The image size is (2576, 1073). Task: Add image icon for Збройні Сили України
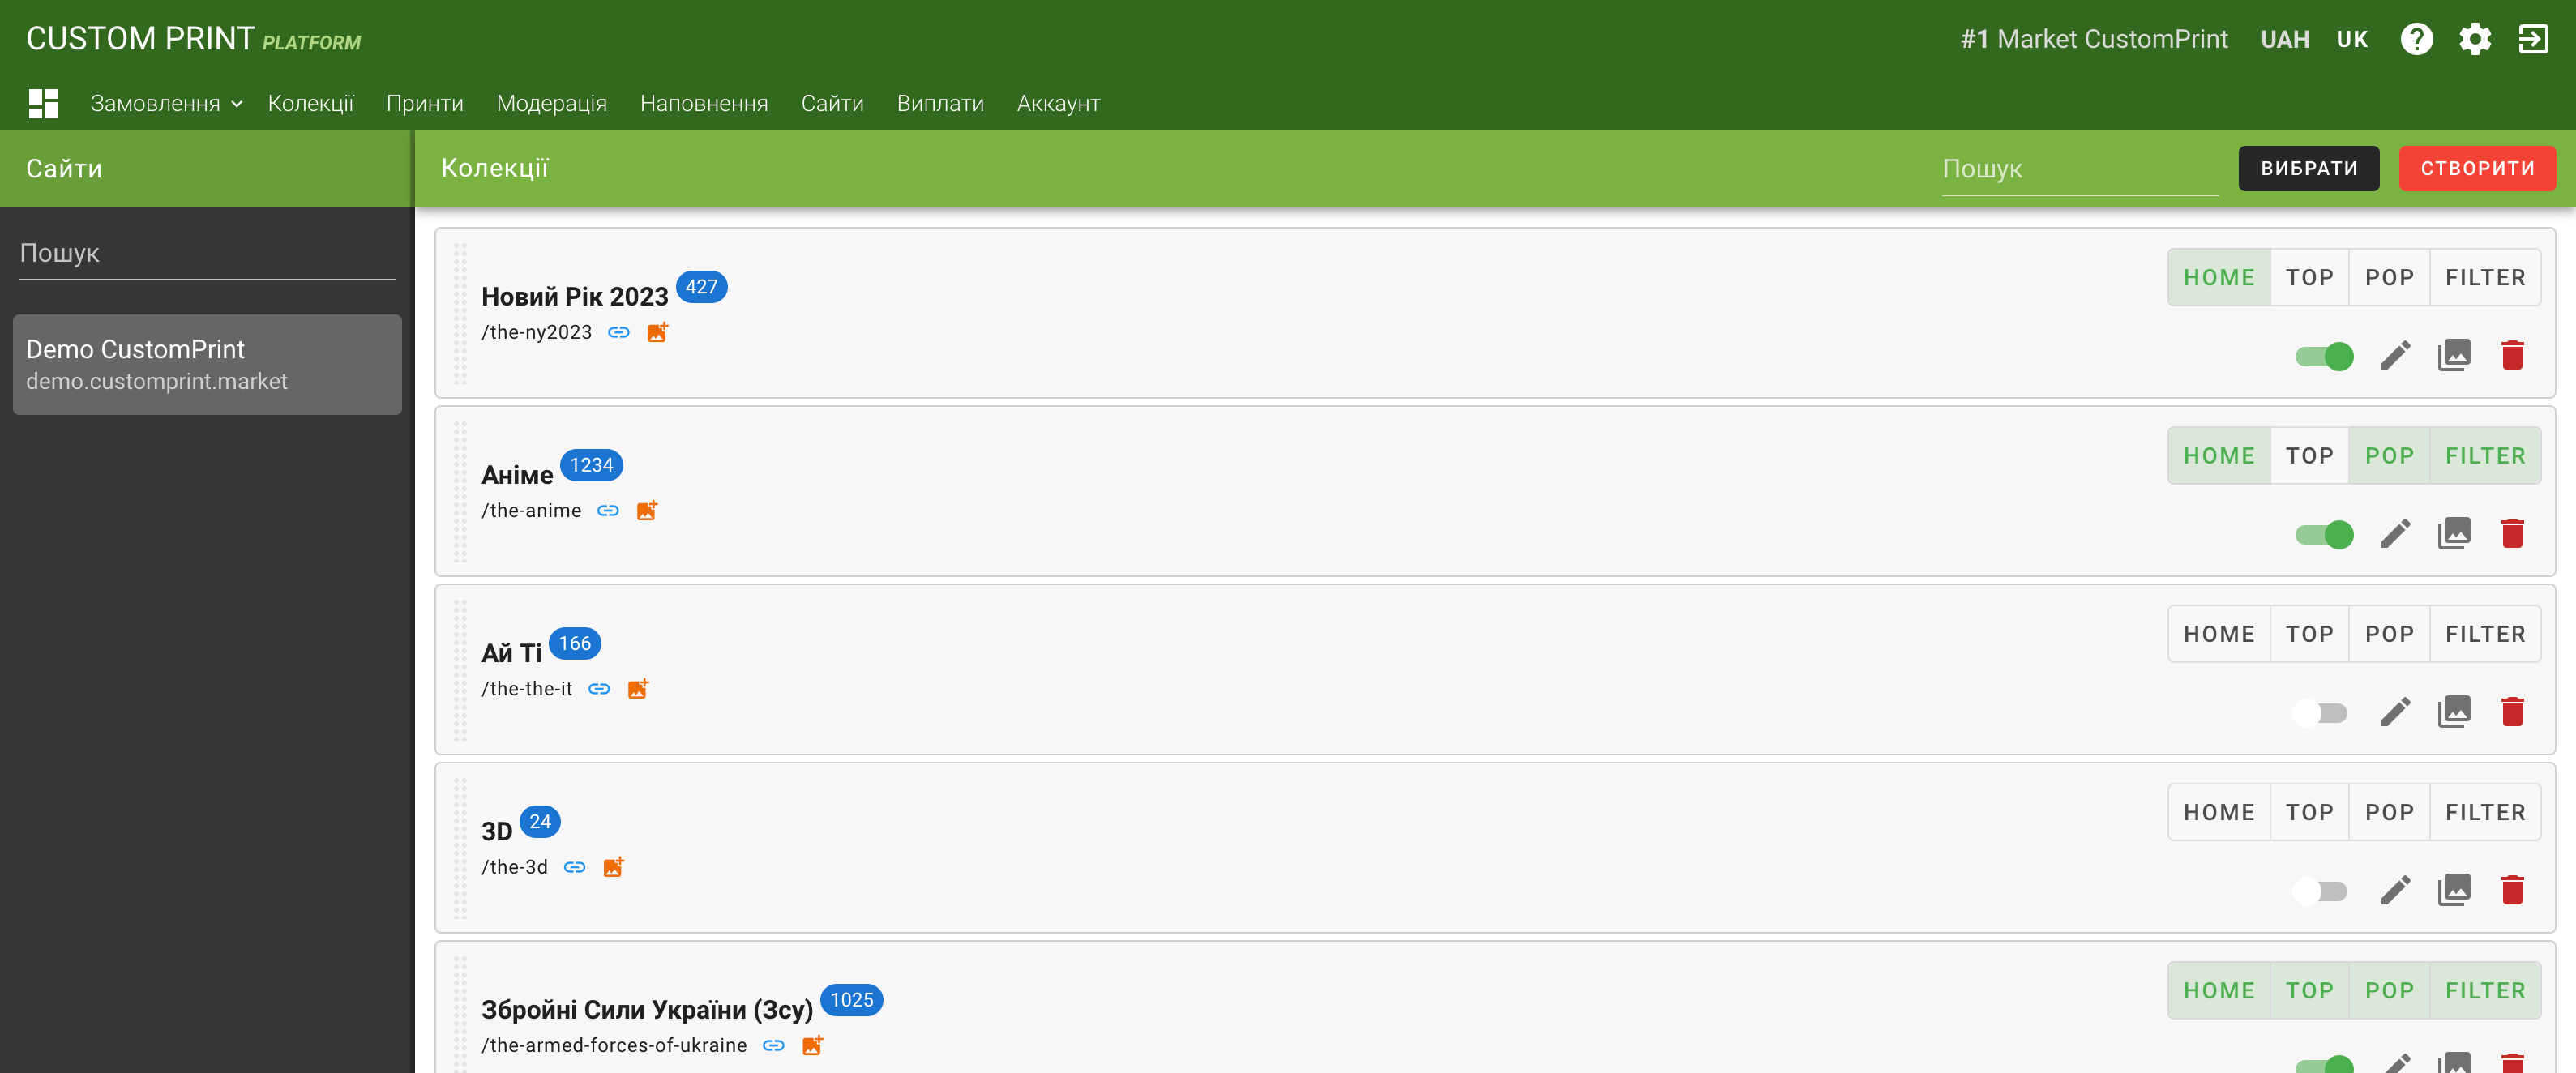pyautogui.click(x=812, y=1045)
